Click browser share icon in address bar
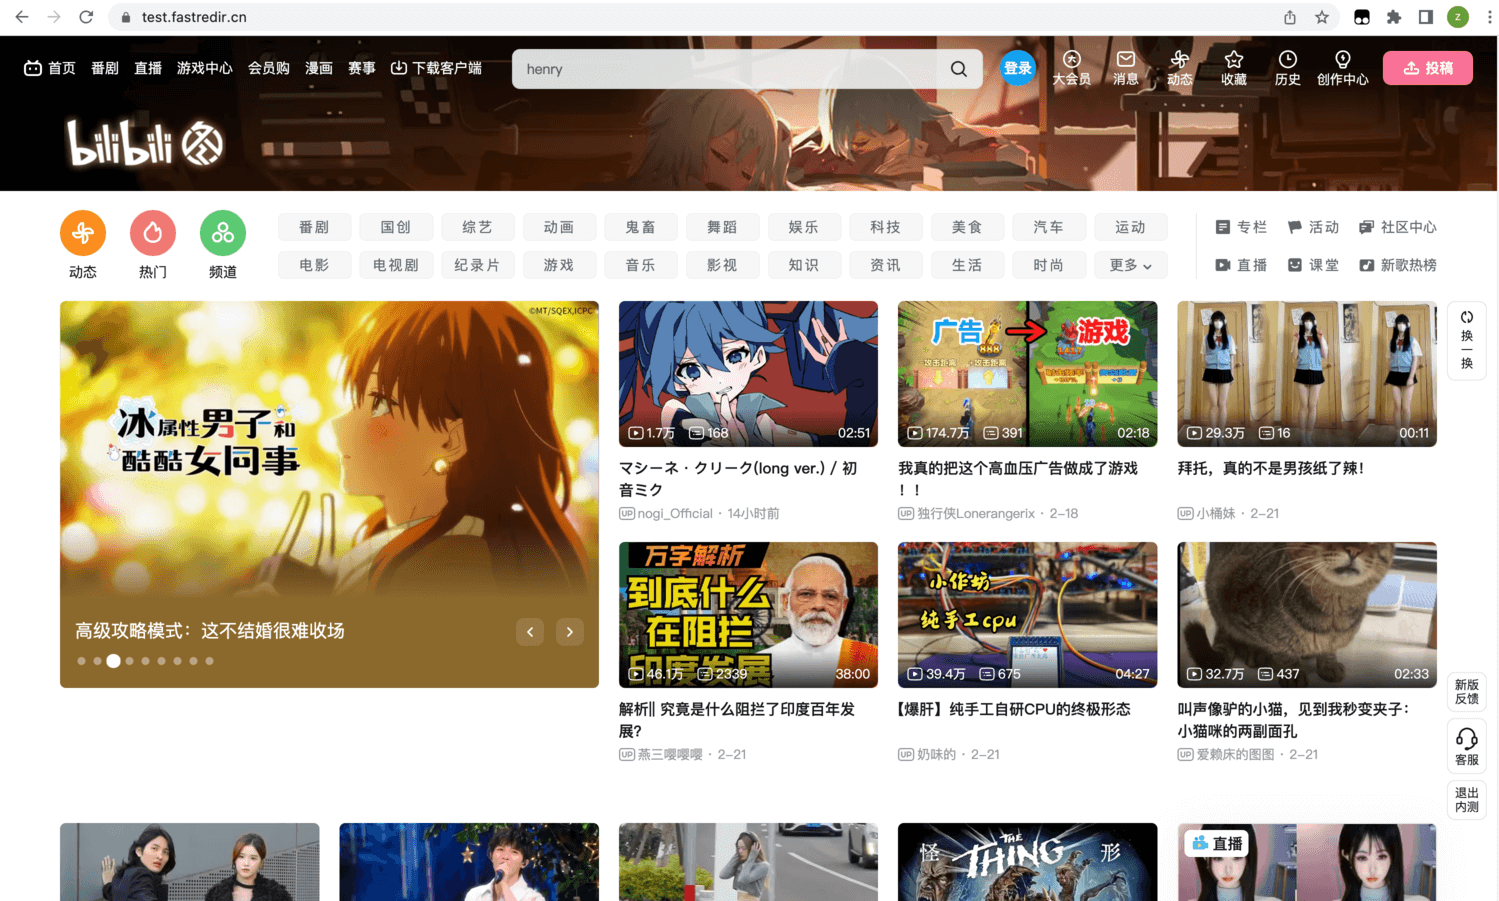 (x=1290, y=17)
